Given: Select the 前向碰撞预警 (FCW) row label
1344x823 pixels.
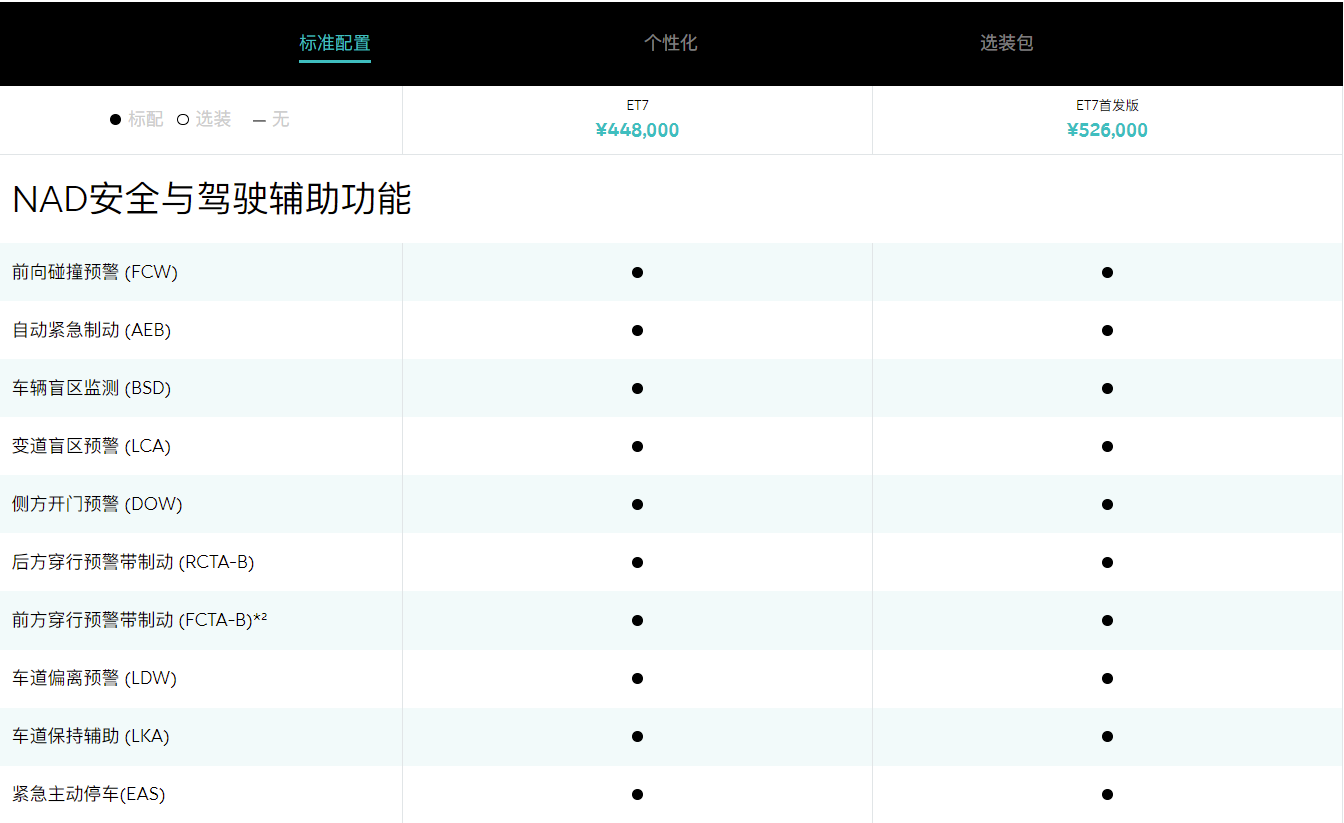Looking at the screenshot, I should [x=95, y=272].
